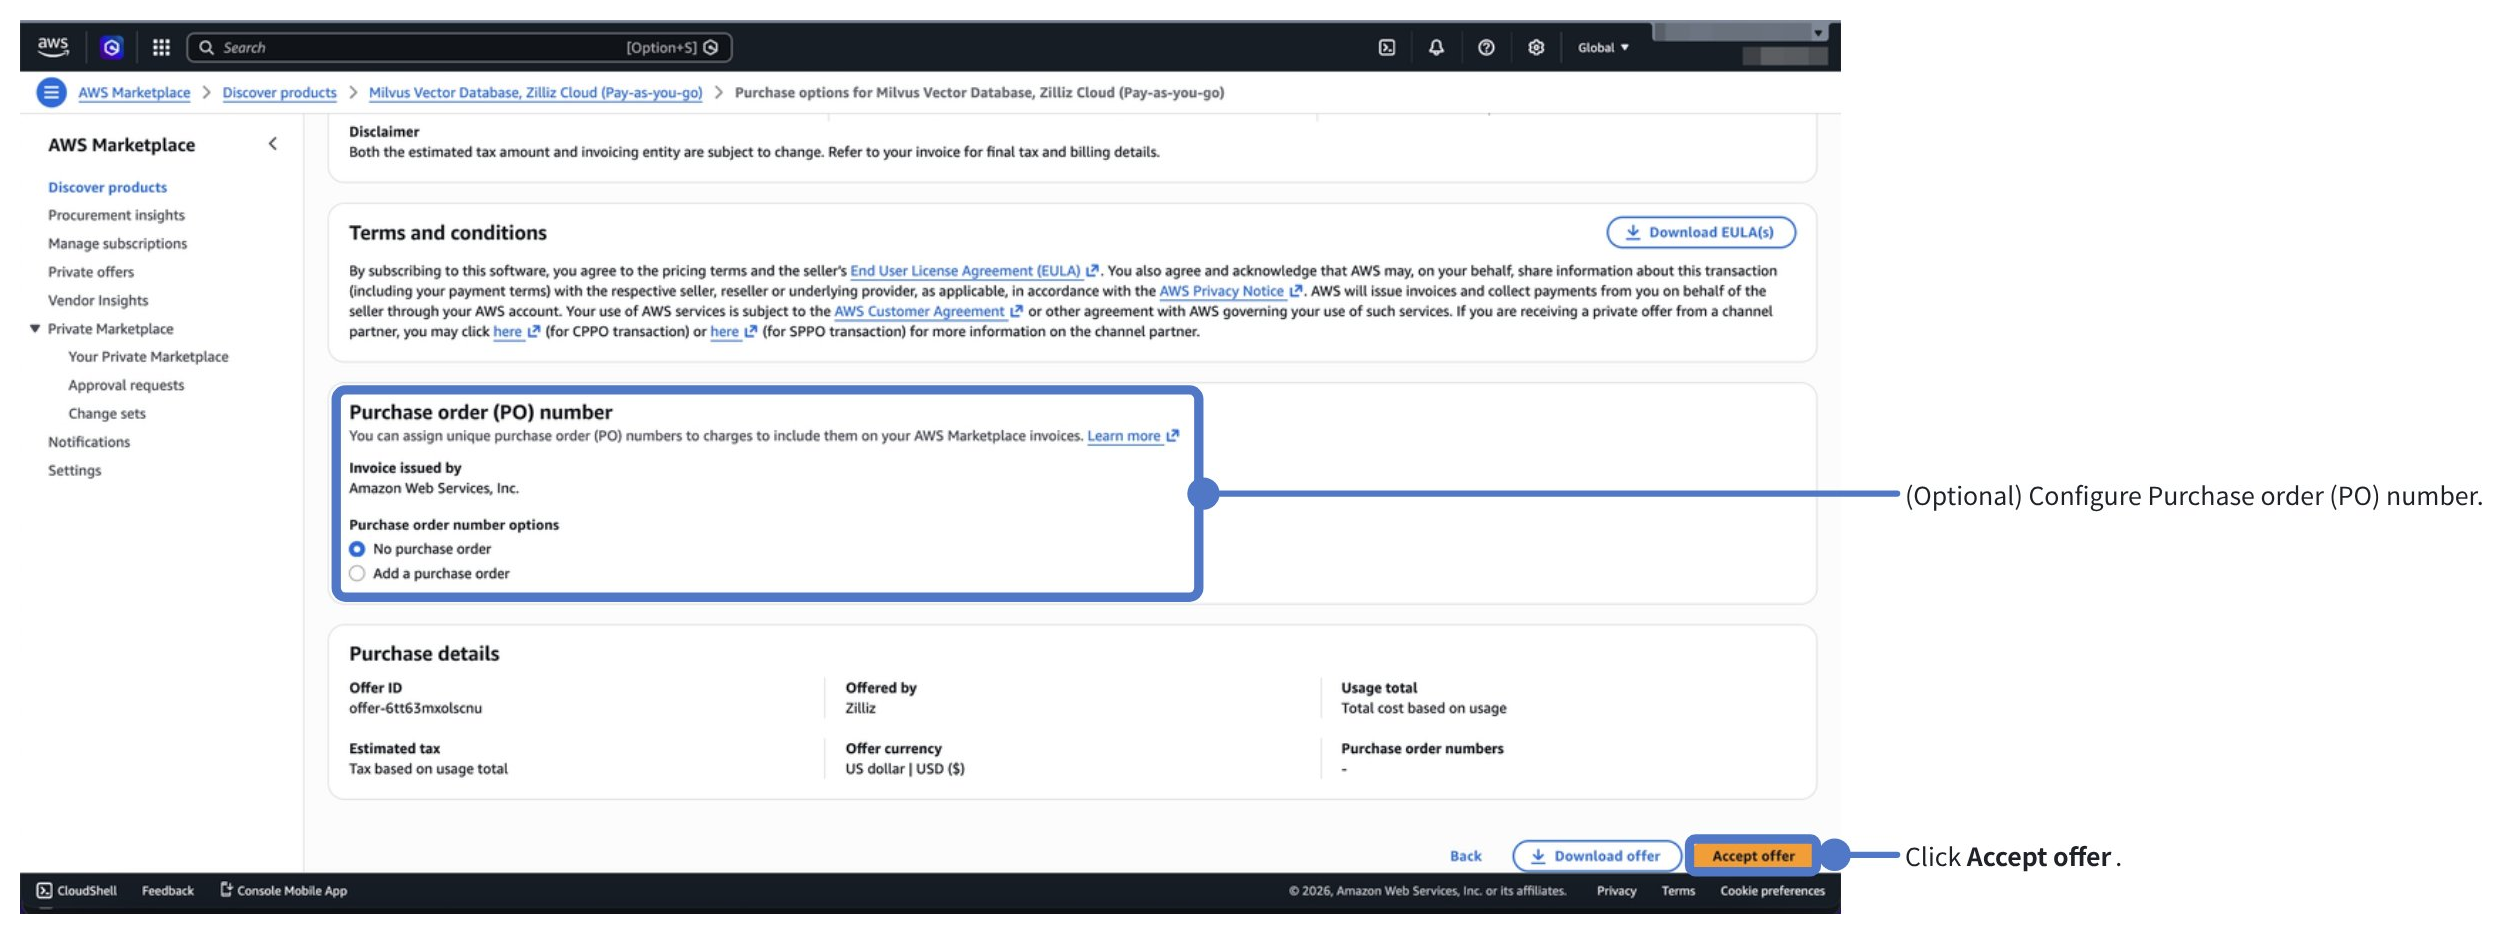This screenshot has width=2502, height=934.
Task: Open the Learn more link for PO numbers
Action: [1133, 436]
